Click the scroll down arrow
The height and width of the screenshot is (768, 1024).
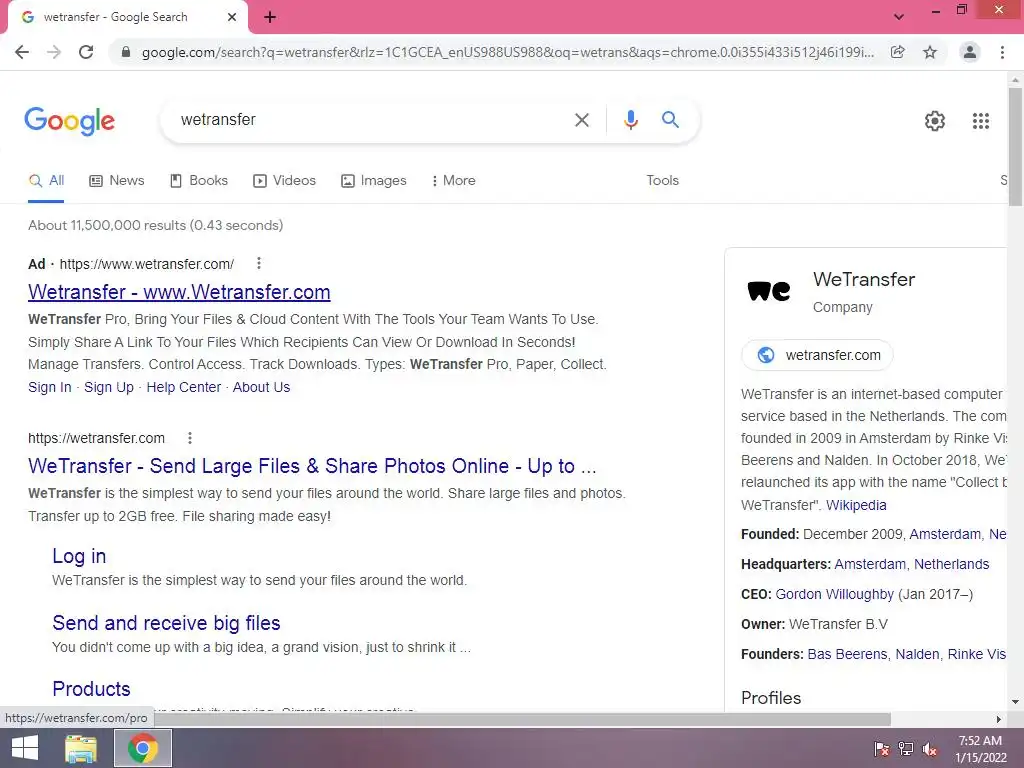[x=1015, y=702]
